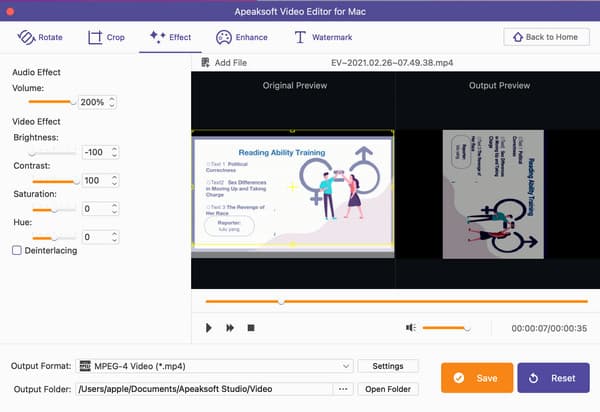Open the Rotate tab
The image size is (600, 412).
(40, 37)
